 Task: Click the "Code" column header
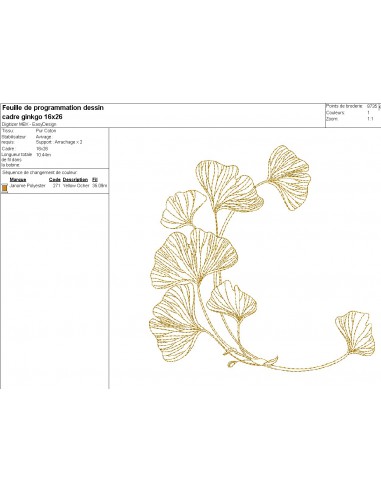[55, 180]
